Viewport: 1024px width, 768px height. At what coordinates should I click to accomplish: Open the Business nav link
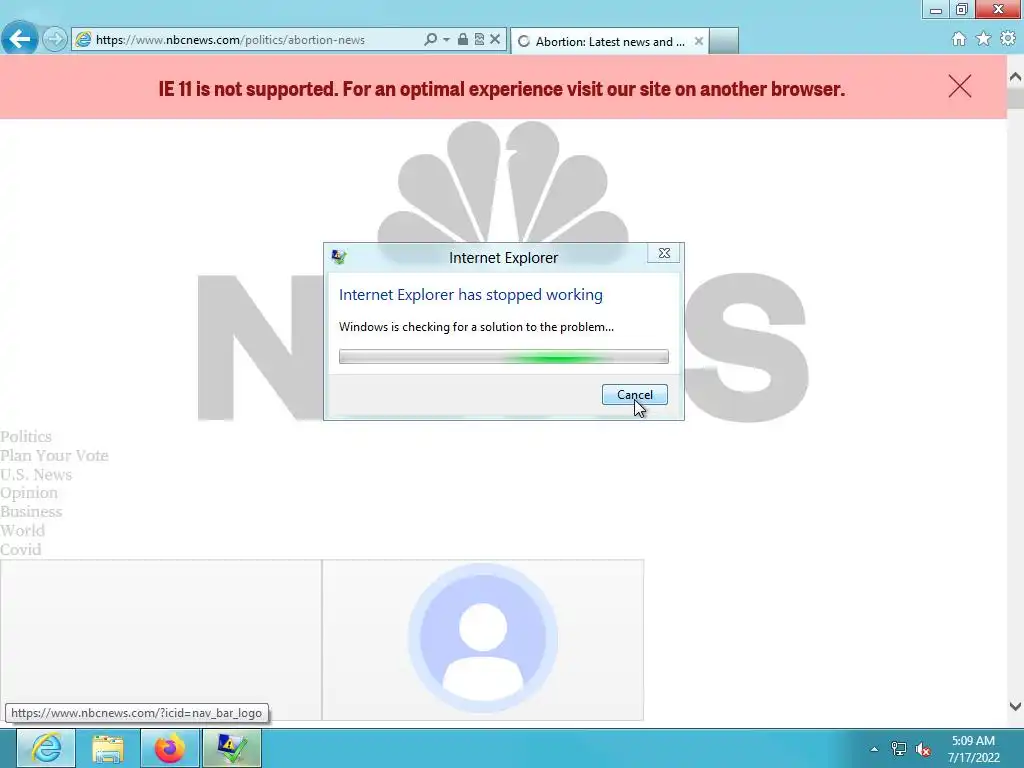pos(31,512)
